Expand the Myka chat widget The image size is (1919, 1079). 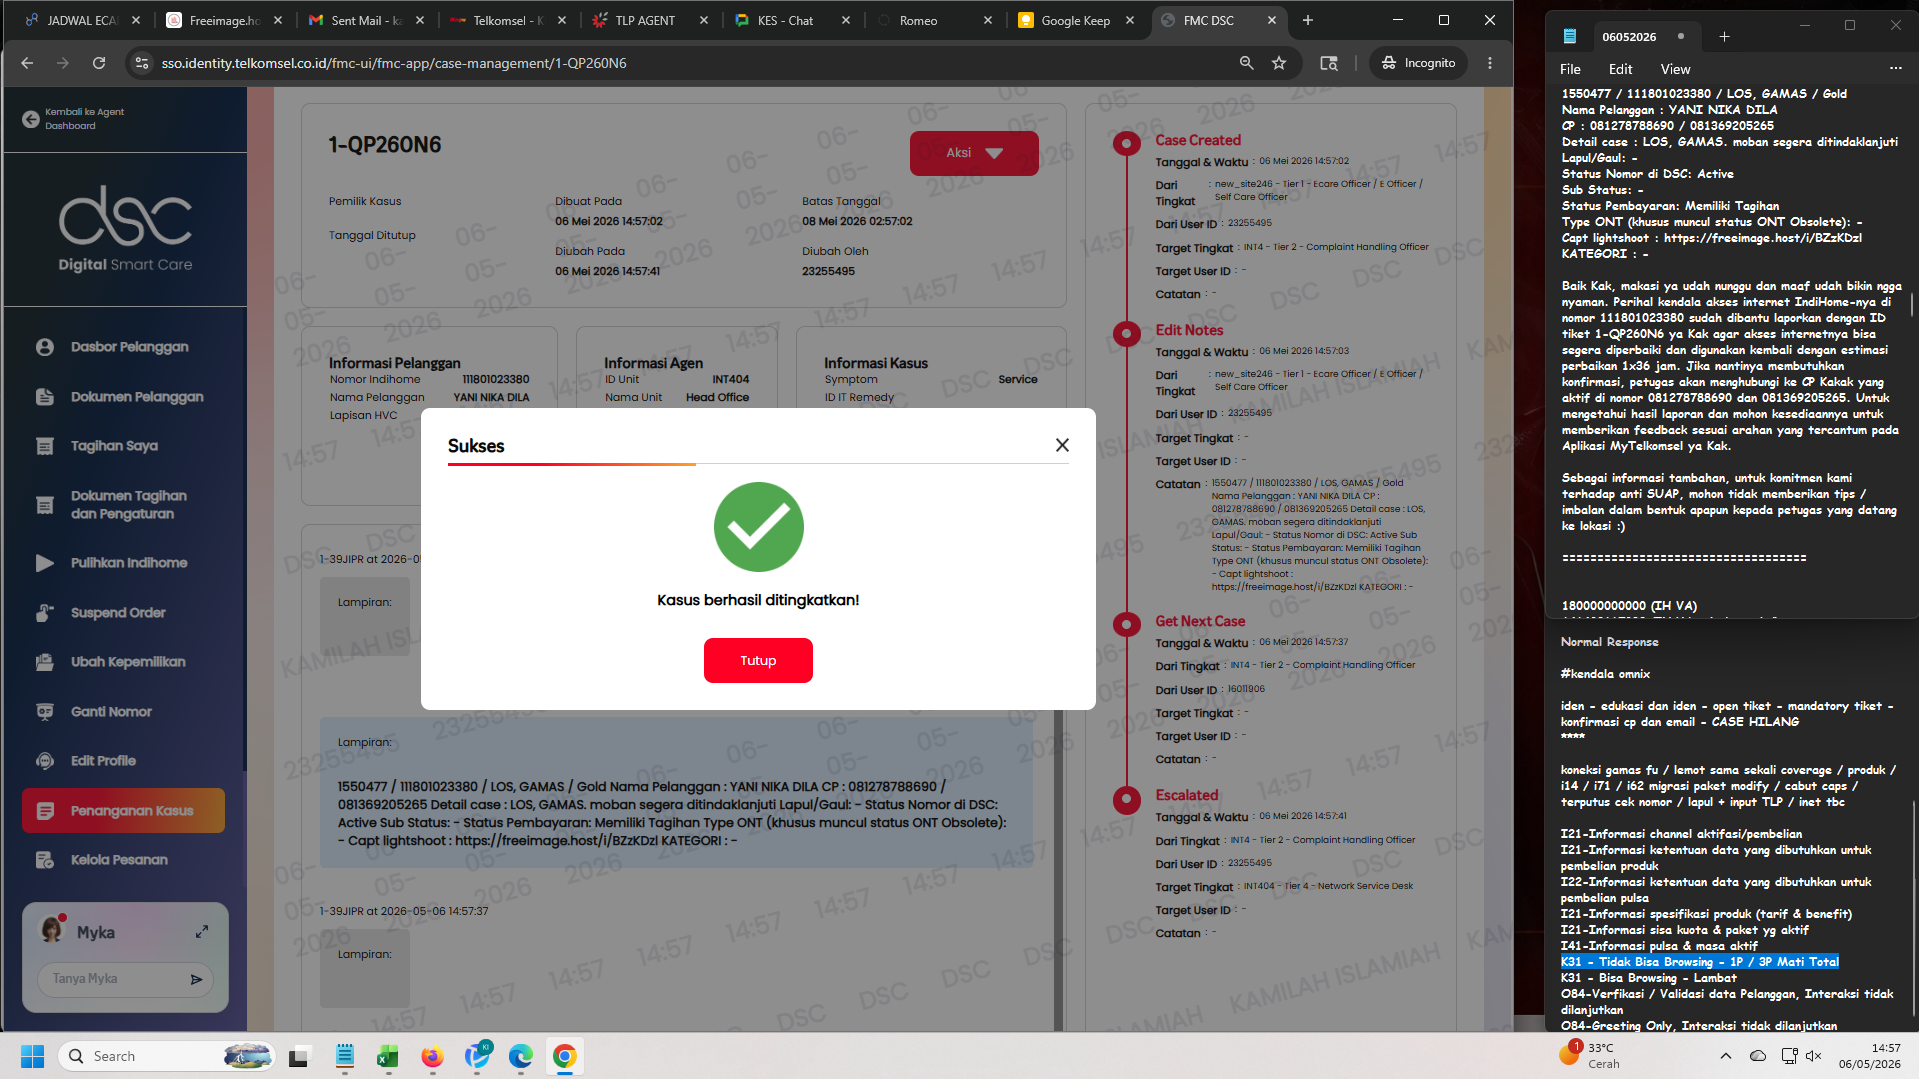coord(202,932)
